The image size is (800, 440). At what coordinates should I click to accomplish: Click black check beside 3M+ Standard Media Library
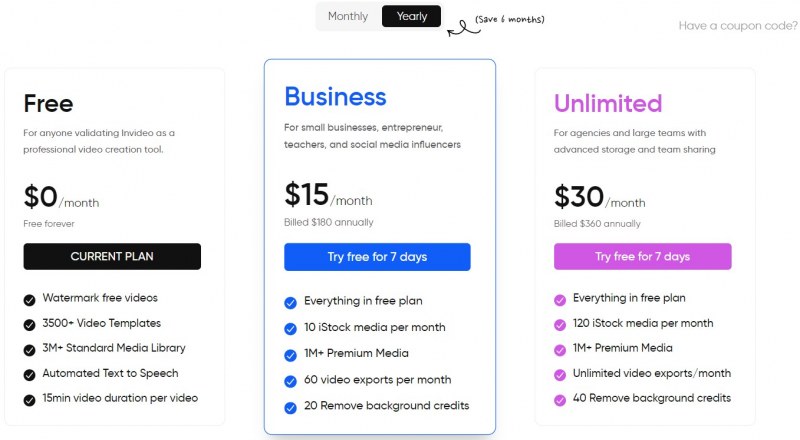pos(30,350)
